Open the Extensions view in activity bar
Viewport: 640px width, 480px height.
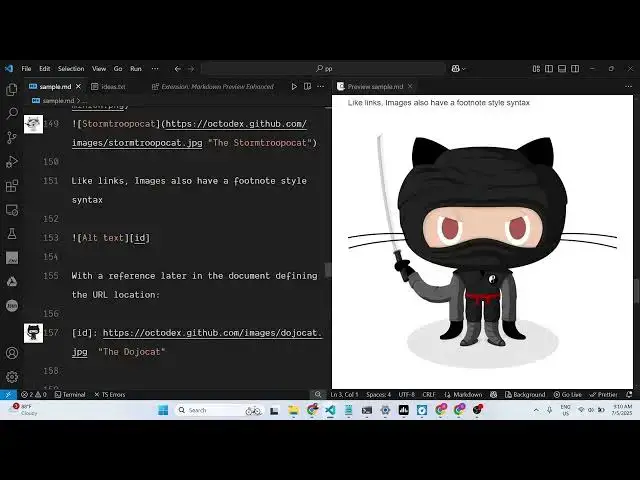12,186
